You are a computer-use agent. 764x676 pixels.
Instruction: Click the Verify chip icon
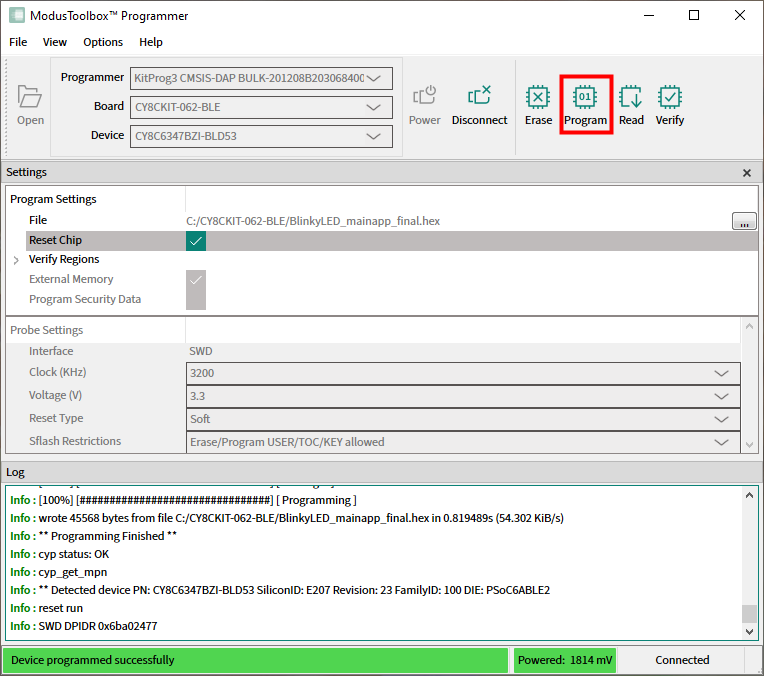click(670, 98)
